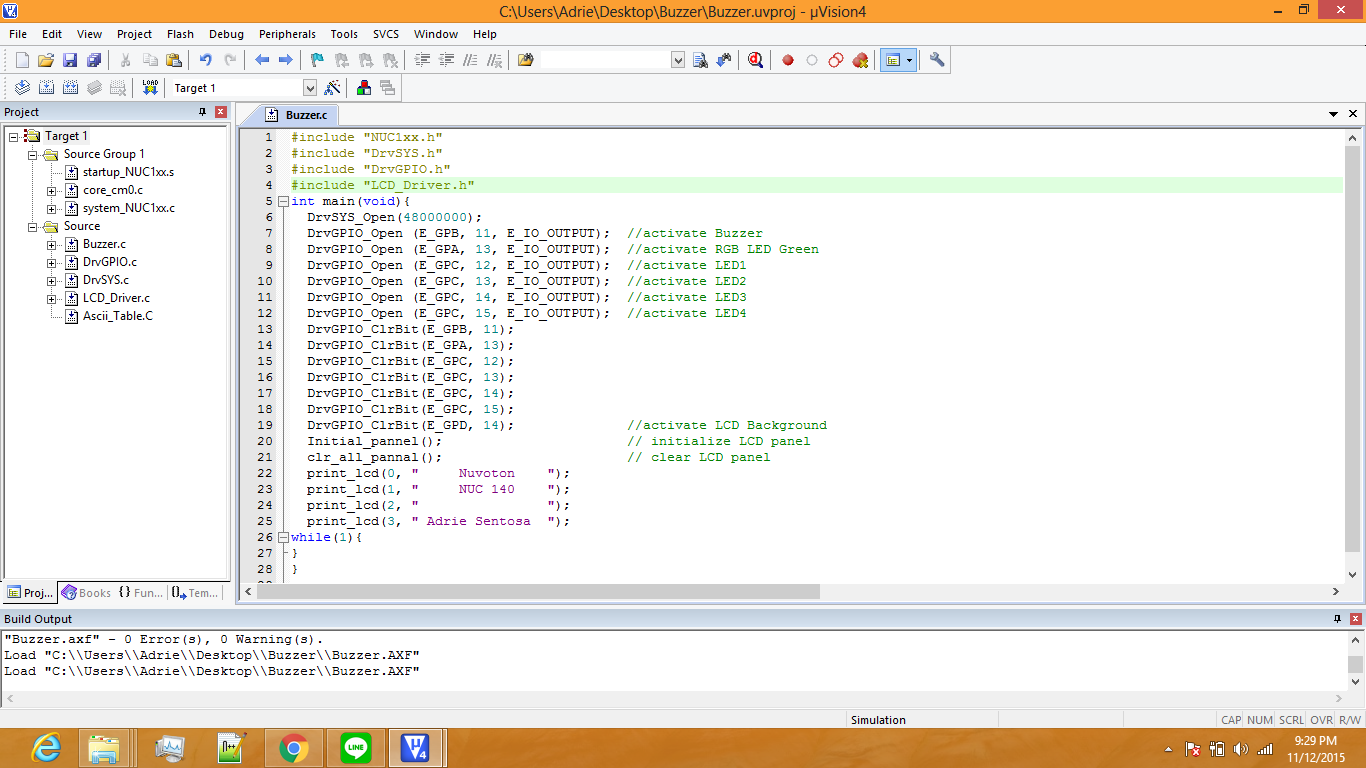The width and height of the screenshot is (1366, 768).
Task: Click the Save All icon
Action: click(x=94, y=60)
